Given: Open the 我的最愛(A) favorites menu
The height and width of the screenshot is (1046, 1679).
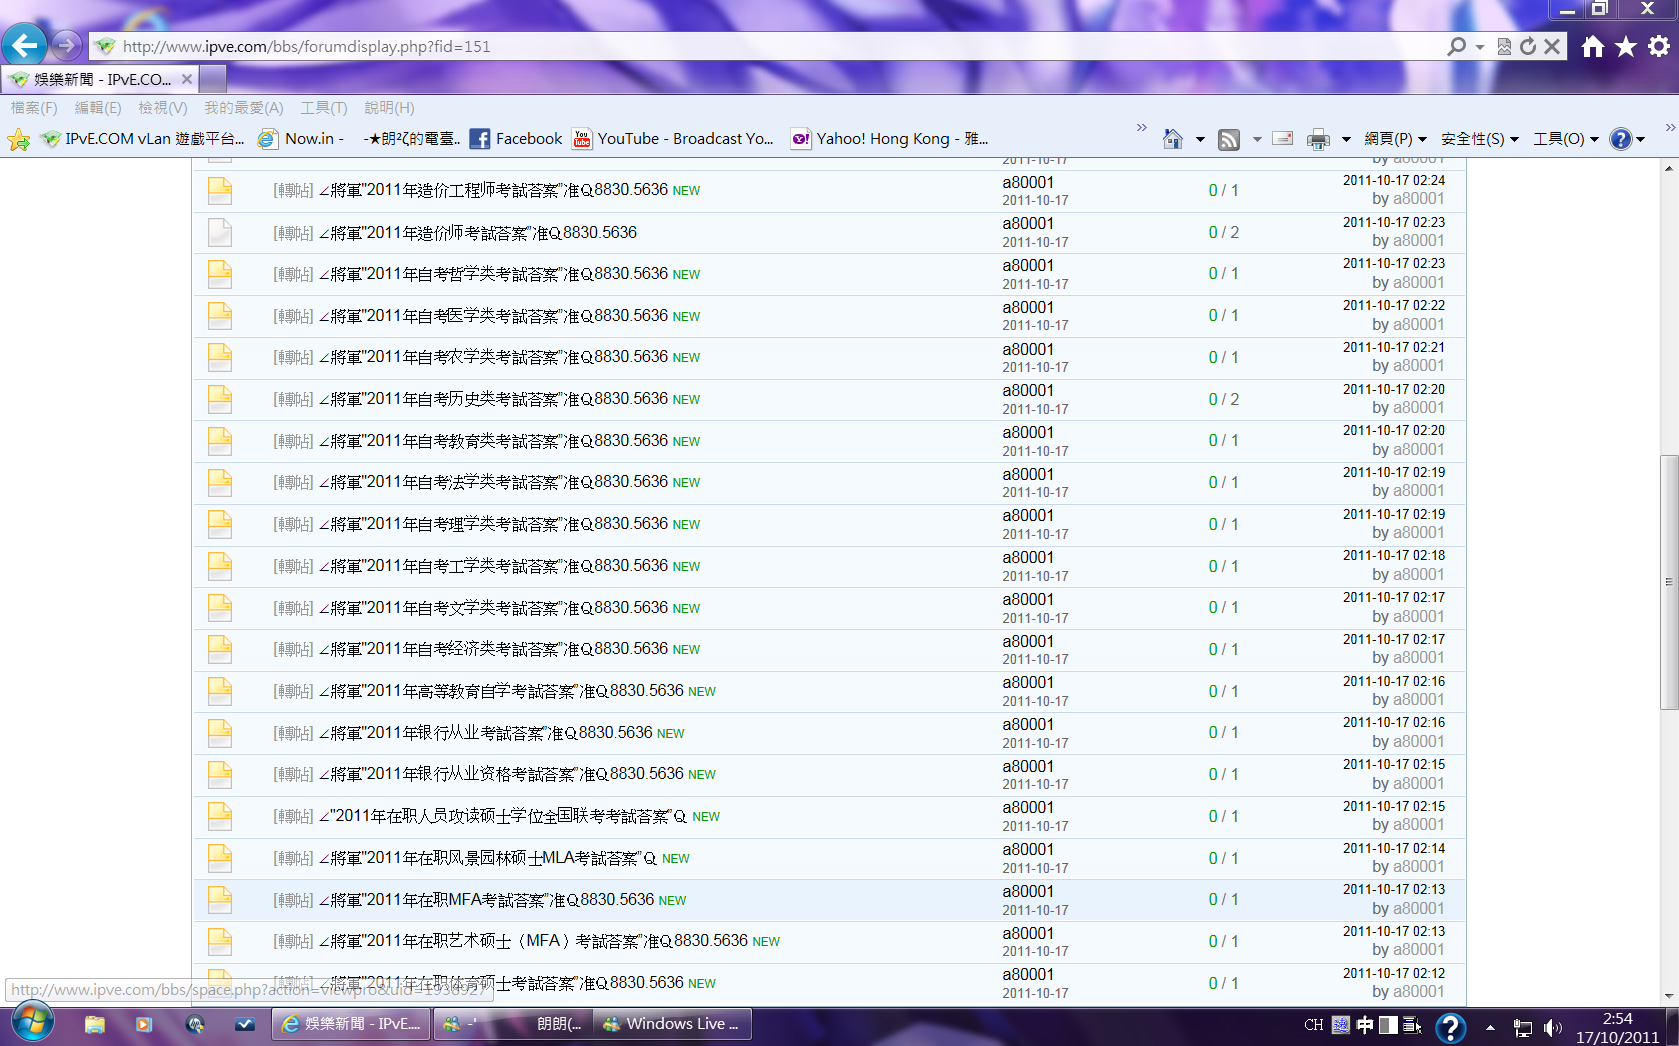Looking at the screenshot, I should pyautogui.click(x=243, y=108).
